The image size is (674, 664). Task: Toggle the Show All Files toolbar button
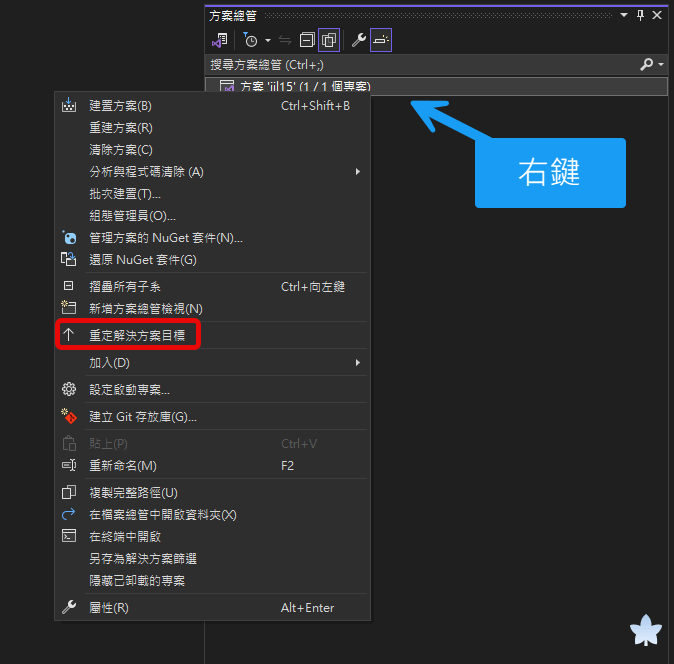pos(329,40)
